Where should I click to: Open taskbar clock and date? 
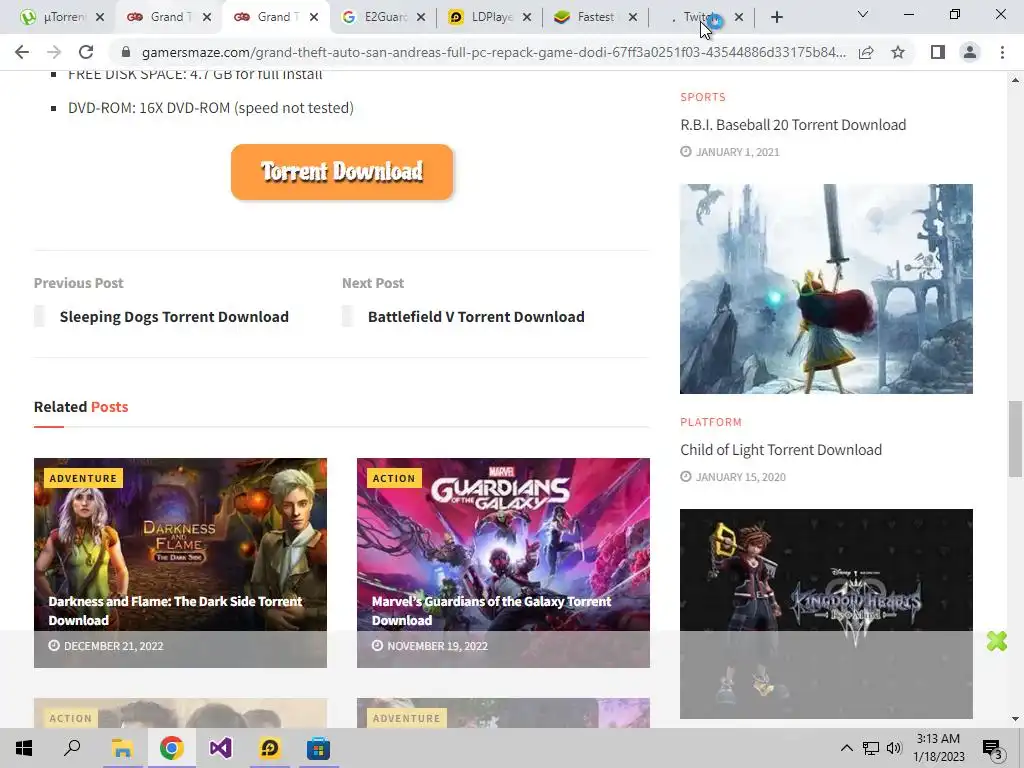pyautogui.click(x=938, y=748)
